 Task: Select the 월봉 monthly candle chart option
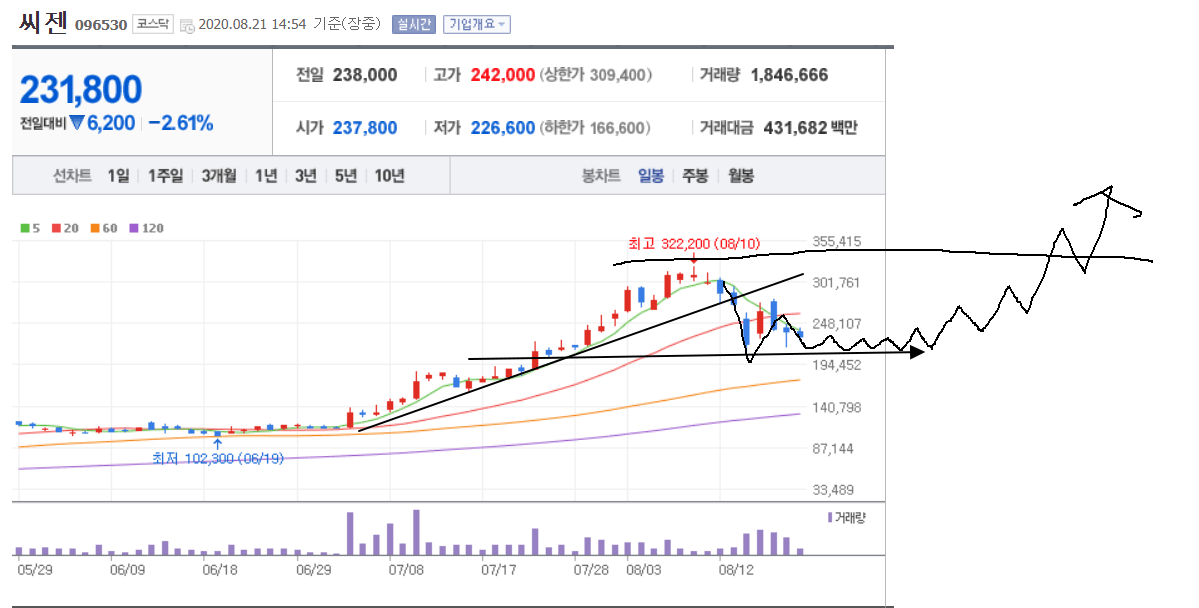[x=741, y=176]
